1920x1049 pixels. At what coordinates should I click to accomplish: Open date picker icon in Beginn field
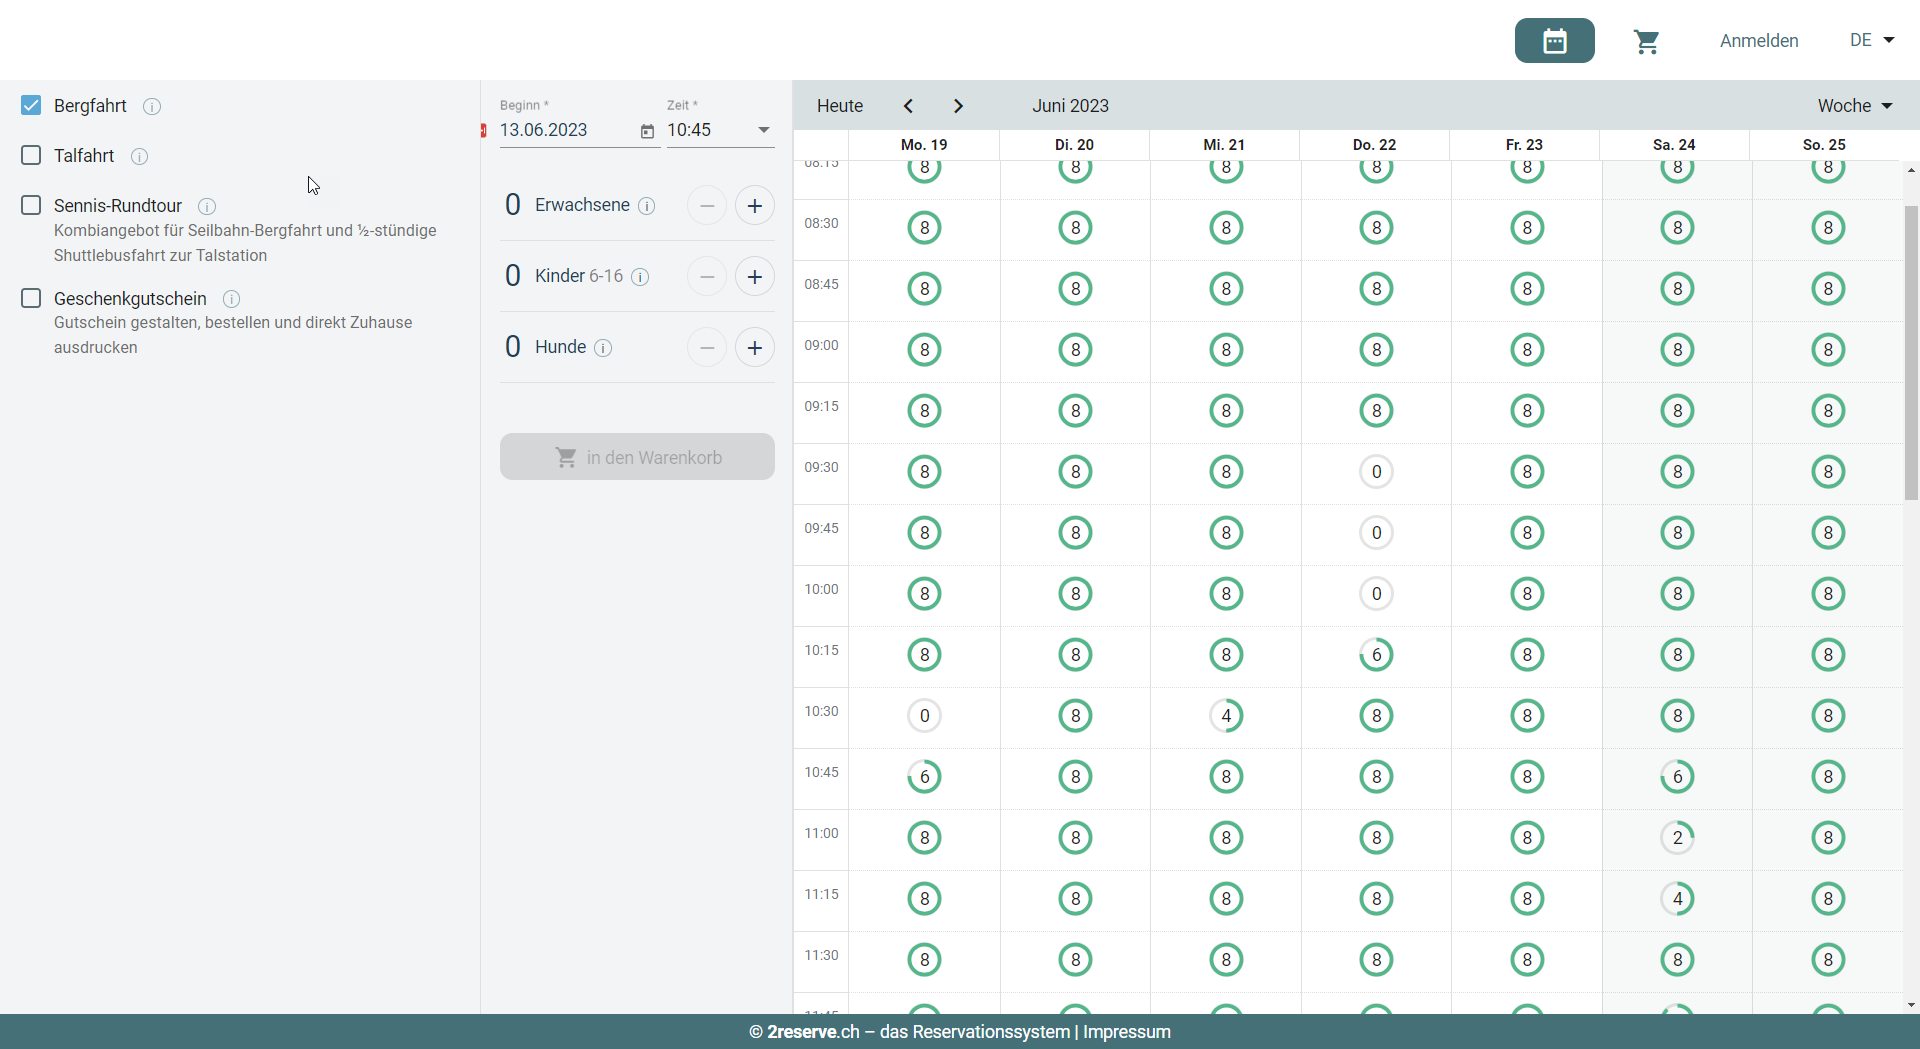pyautogui.click(x=647, y=131)
